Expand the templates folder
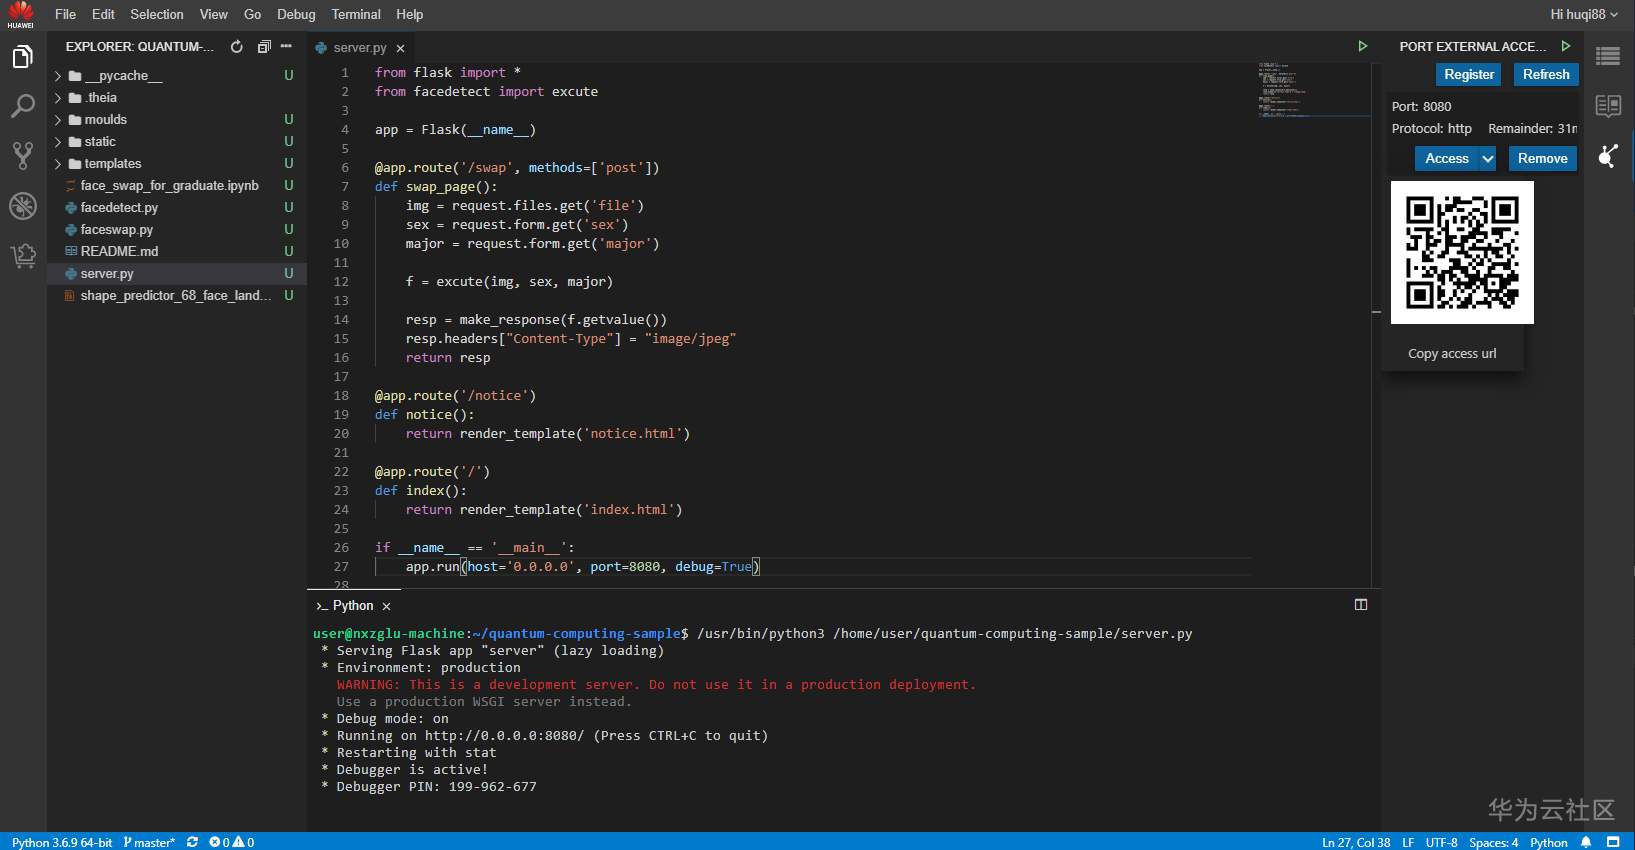Viewport: 1635px width, 850px height. [112, 164]
